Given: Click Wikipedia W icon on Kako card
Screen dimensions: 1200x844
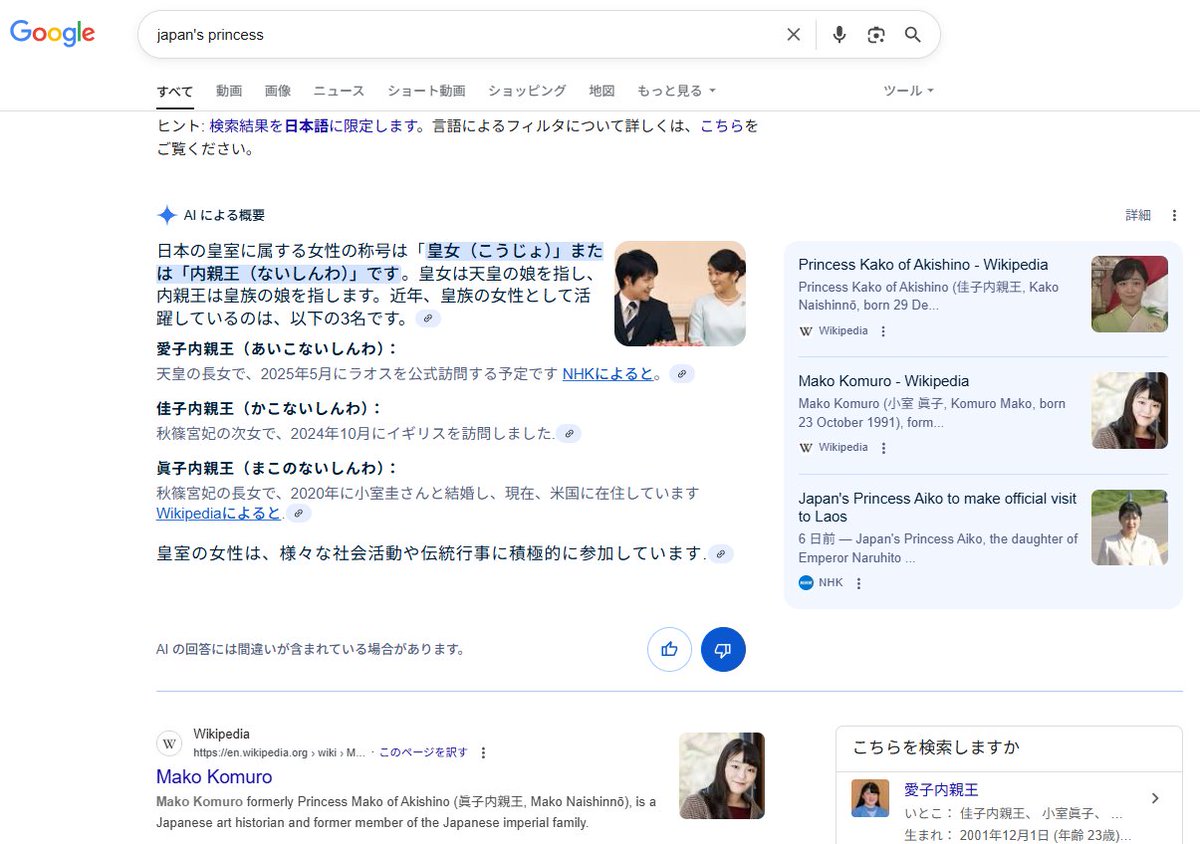Looking at the screenshot, I should click(806, 331).
